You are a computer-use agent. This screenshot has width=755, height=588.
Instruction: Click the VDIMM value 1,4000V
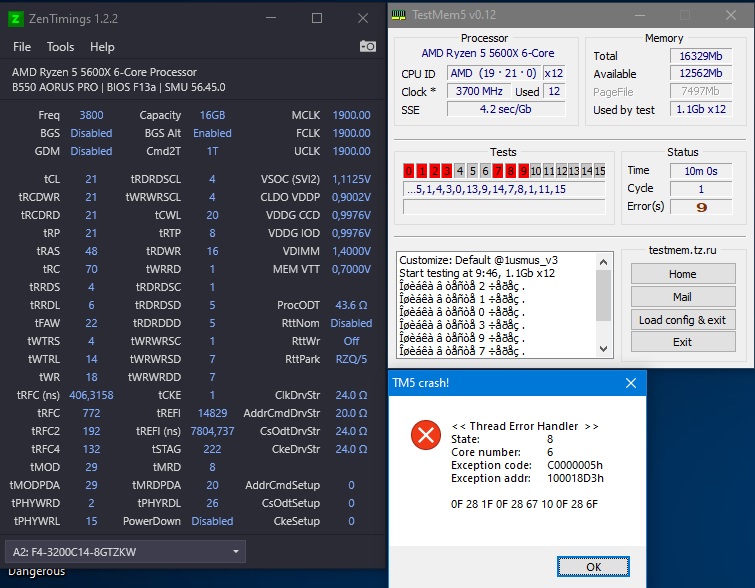click(351, 251)
